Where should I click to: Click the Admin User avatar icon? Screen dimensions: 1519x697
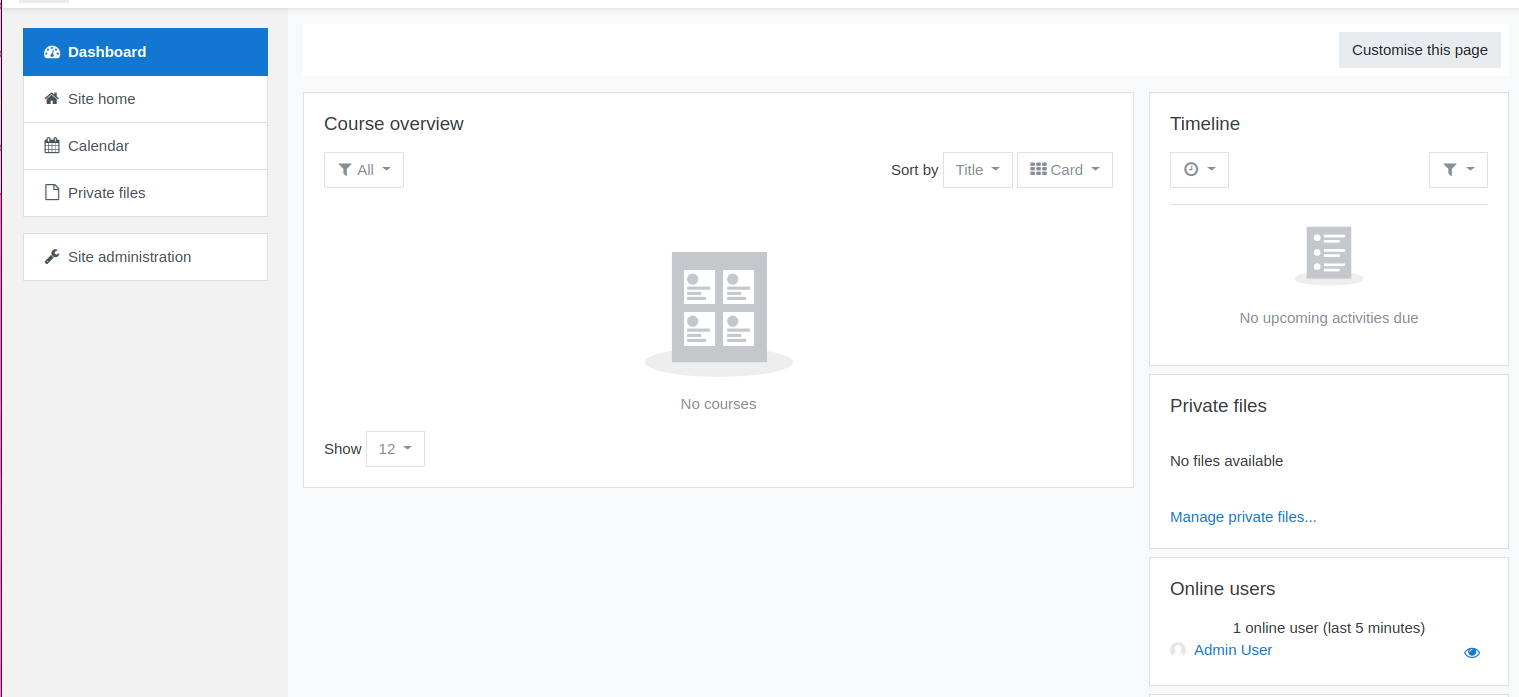point(1178,650)
